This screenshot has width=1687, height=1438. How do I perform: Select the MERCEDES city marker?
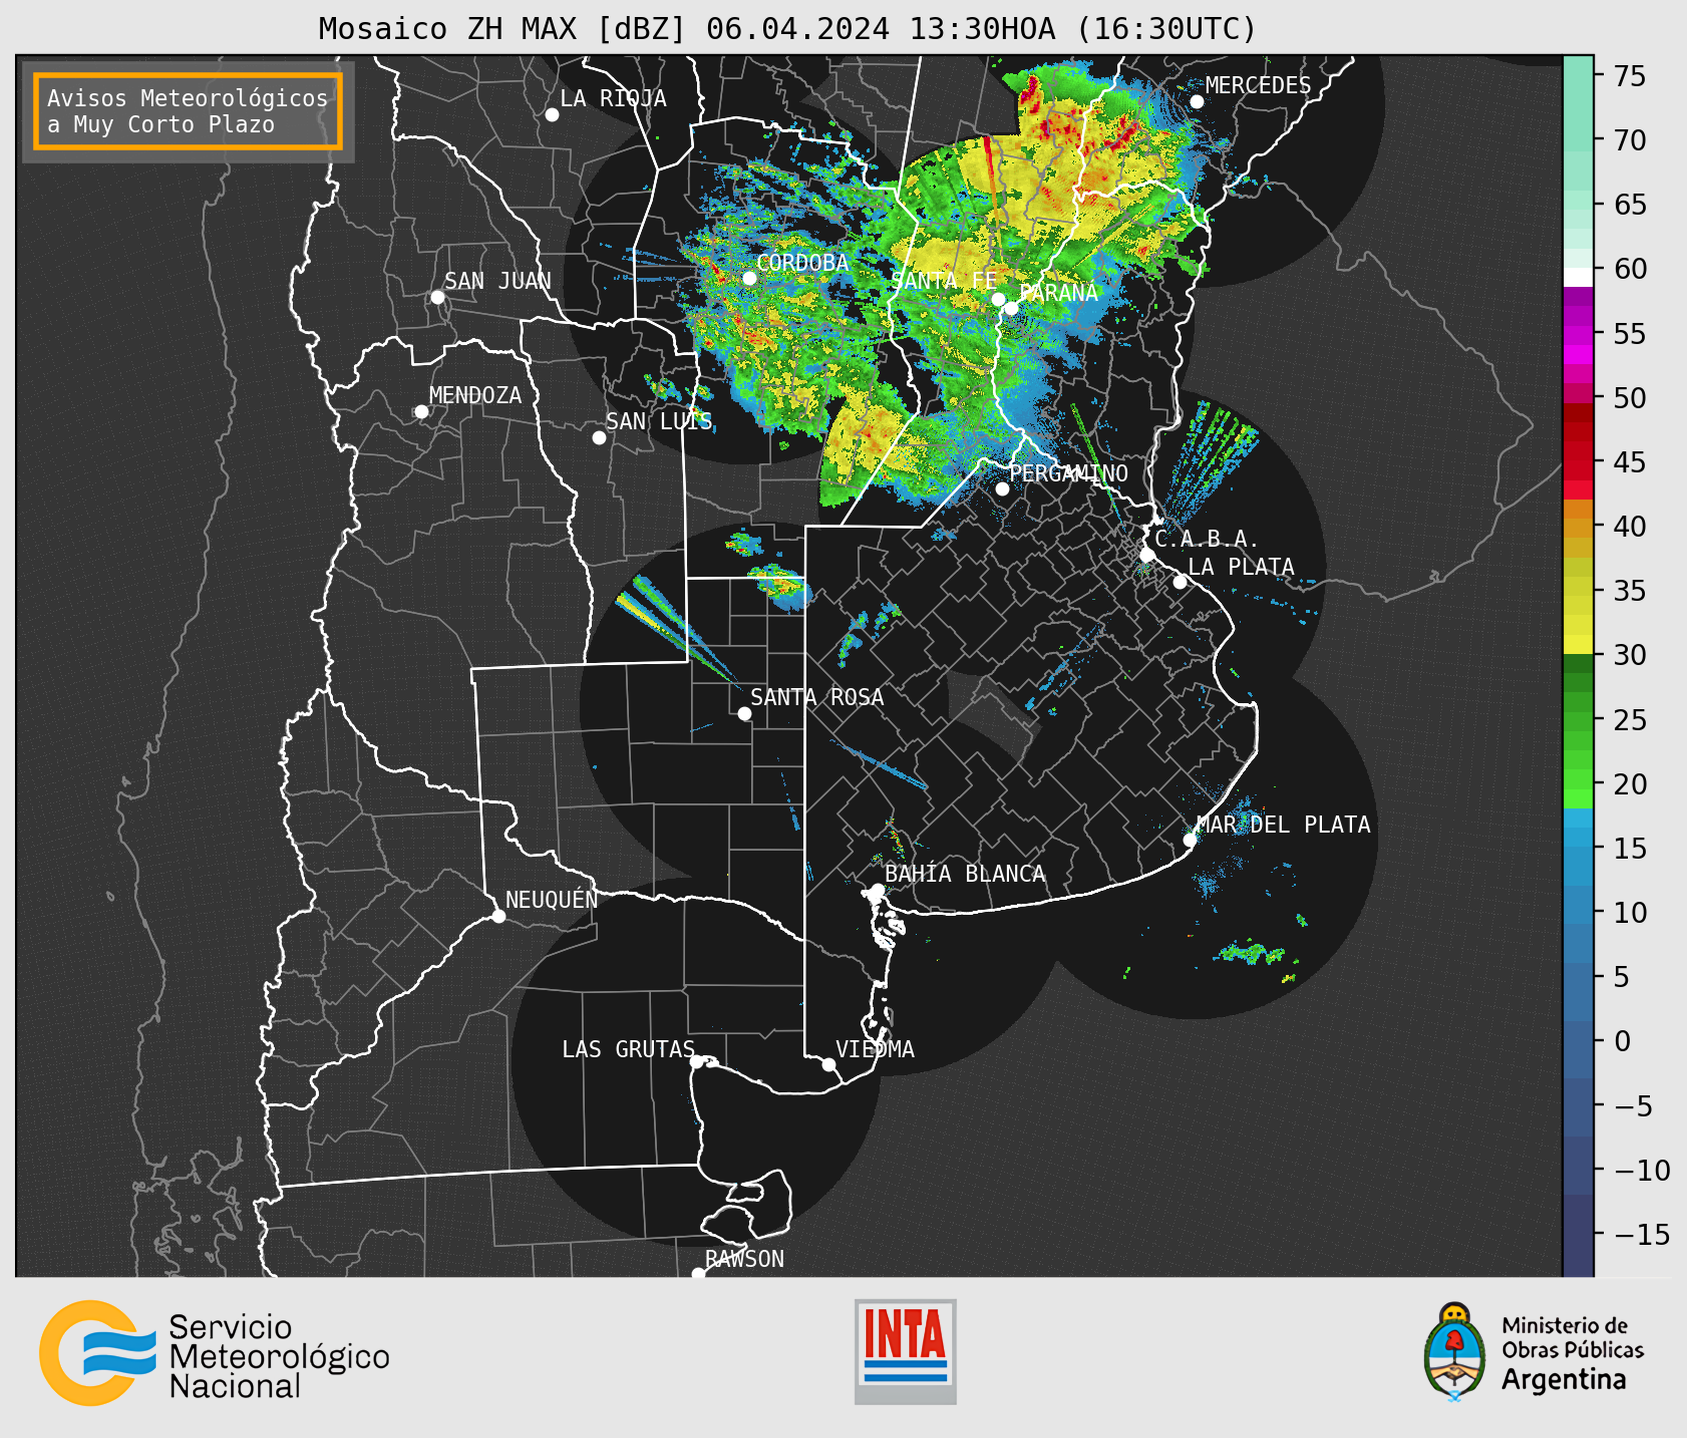coord(1197,102)
